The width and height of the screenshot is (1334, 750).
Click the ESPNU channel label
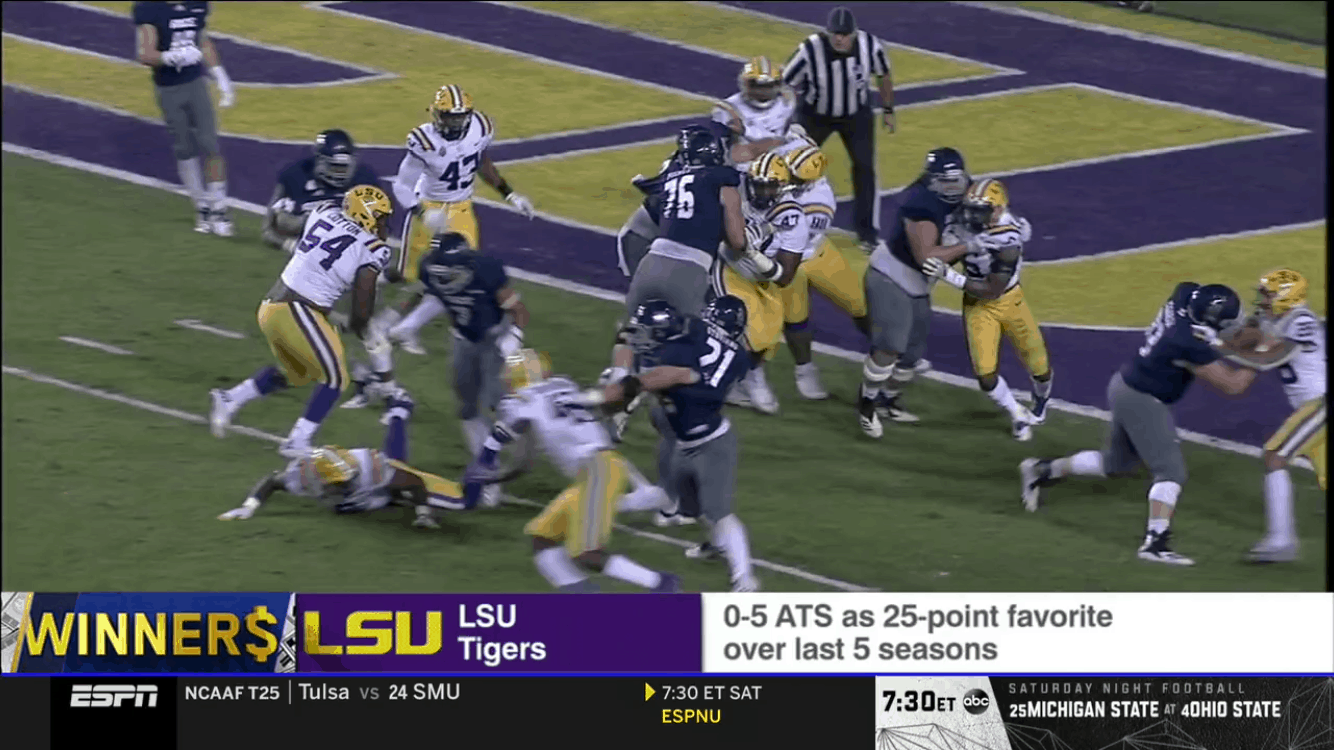(x=691, y=716)
